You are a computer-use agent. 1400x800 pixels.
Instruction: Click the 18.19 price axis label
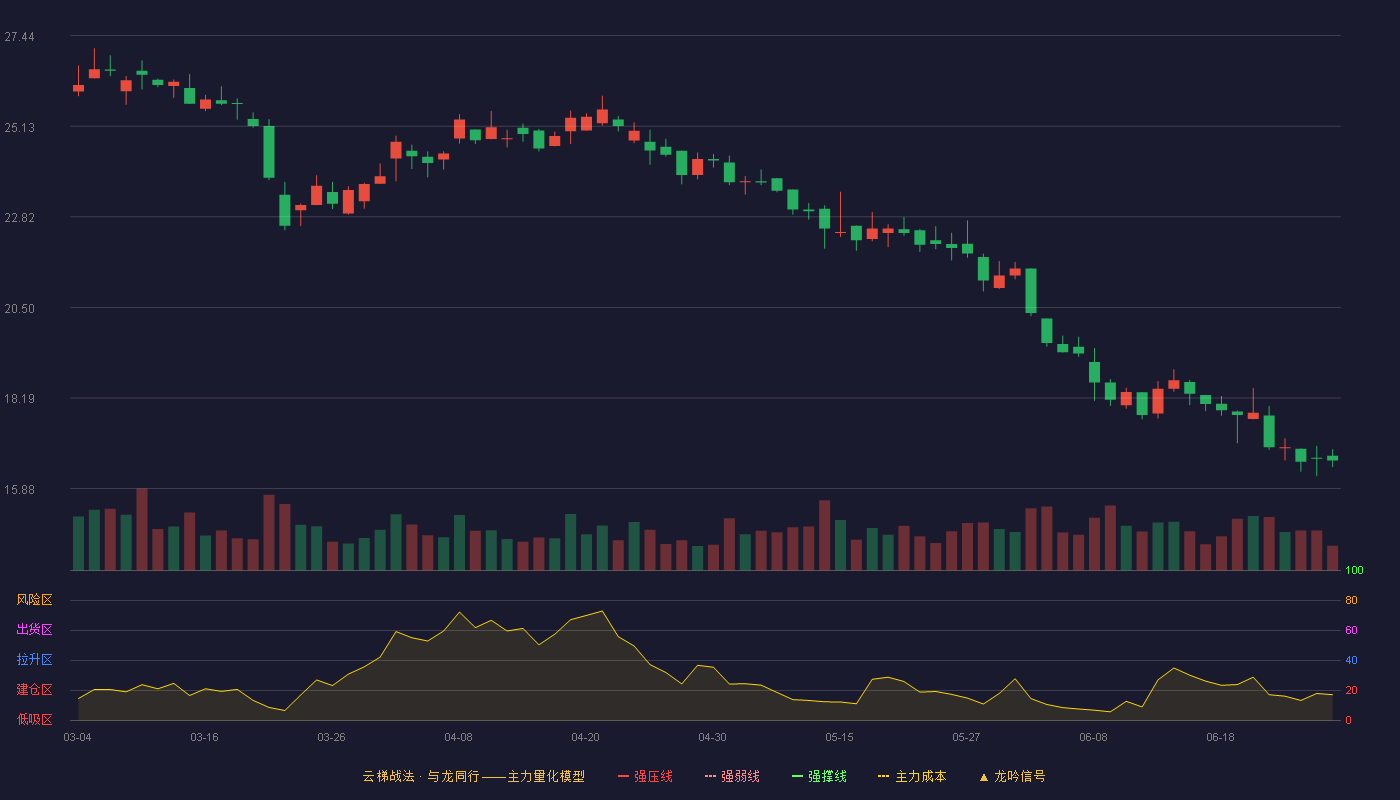point(19,399)
